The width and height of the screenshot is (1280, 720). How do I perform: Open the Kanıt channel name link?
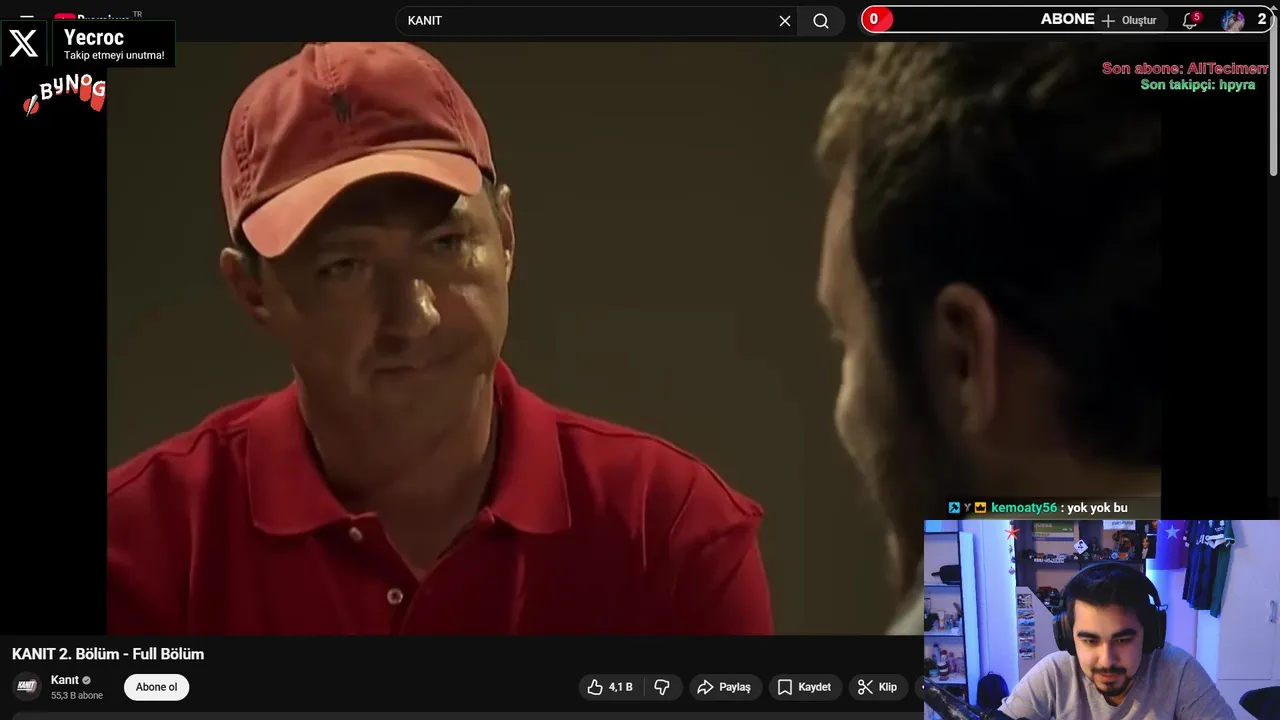[65, 680]
